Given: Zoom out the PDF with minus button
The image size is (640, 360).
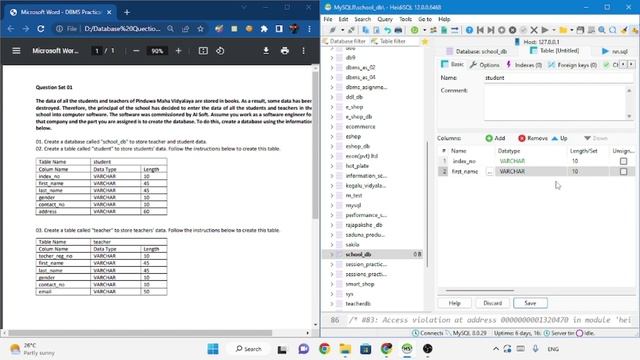Looking at the screenshot, I should [x=136, y=51].
